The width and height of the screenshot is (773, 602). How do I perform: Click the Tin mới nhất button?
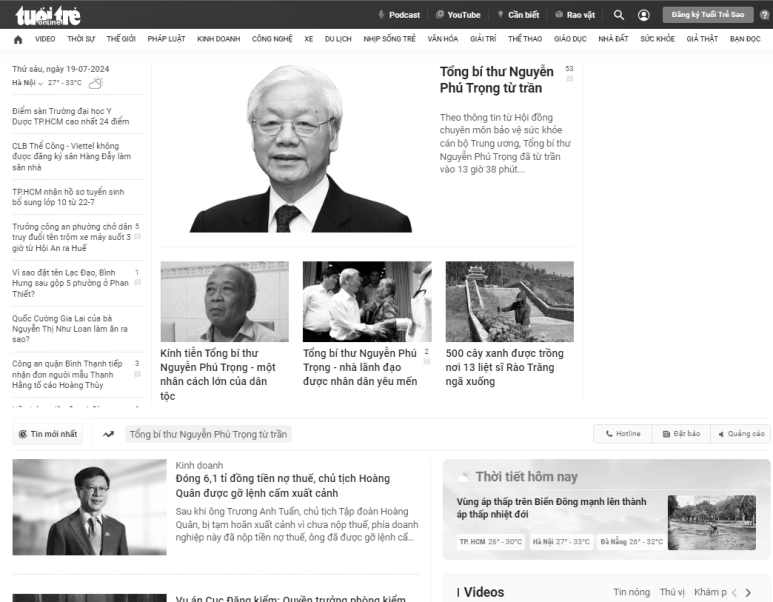(x=48, y=434)
